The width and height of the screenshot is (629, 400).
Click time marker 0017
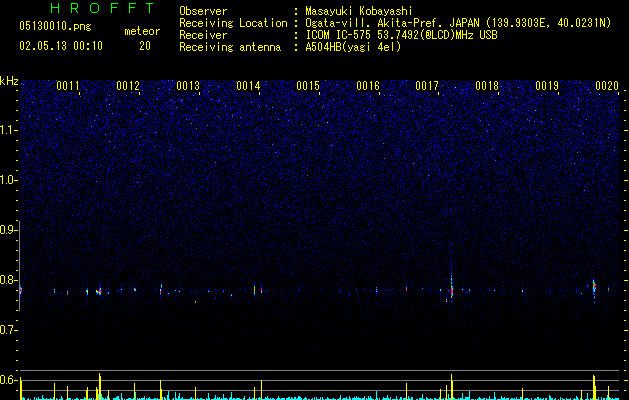427,86
